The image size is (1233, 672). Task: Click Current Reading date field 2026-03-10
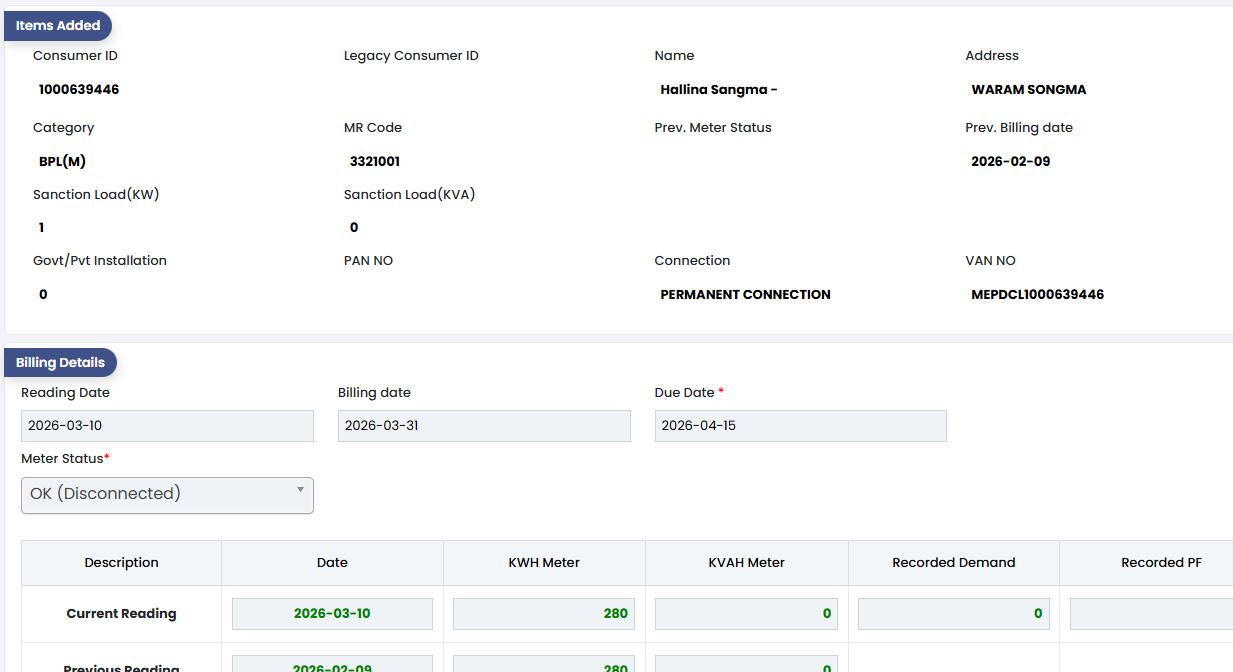(x=332, y=614)
